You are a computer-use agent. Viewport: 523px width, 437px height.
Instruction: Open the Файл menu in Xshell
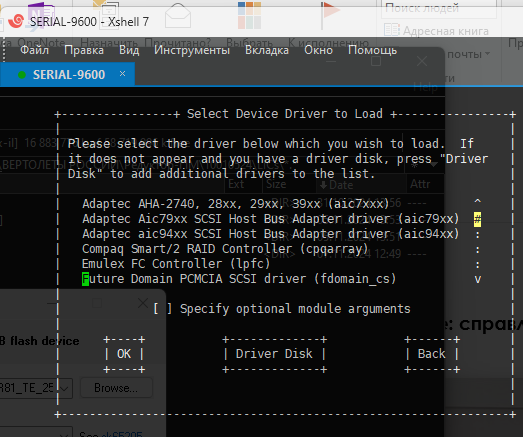pos(34,50)
